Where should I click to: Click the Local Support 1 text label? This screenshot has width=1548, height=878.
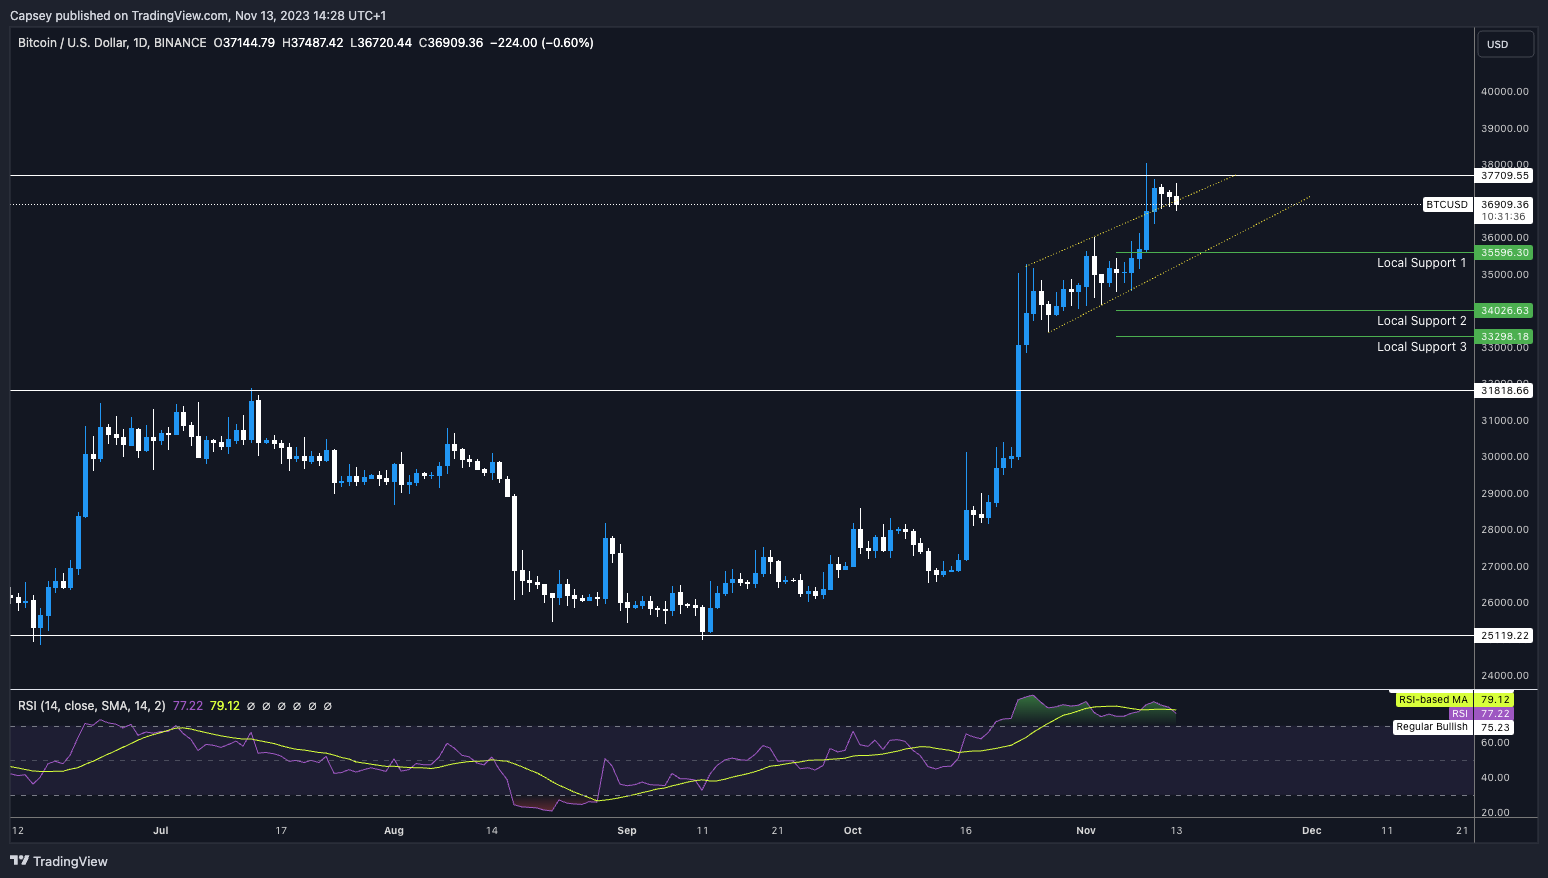pyautogui.click(x=1422, y=262)
